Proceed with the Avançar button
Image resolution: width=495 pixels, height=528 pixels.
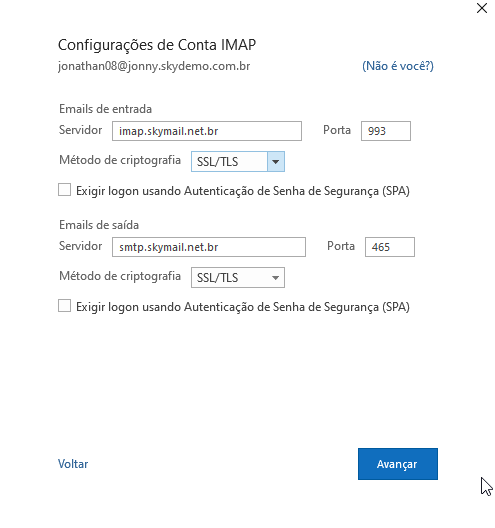[x=398, y=464]
